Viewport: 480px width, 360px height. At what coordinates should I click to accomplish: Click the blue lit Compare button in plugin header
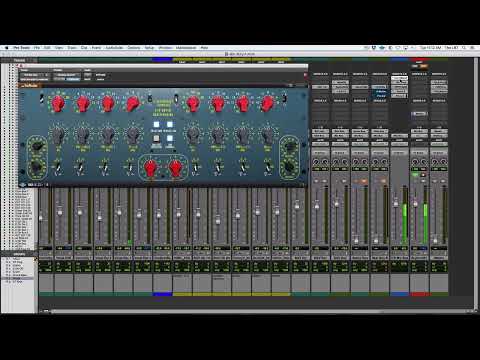73,79
